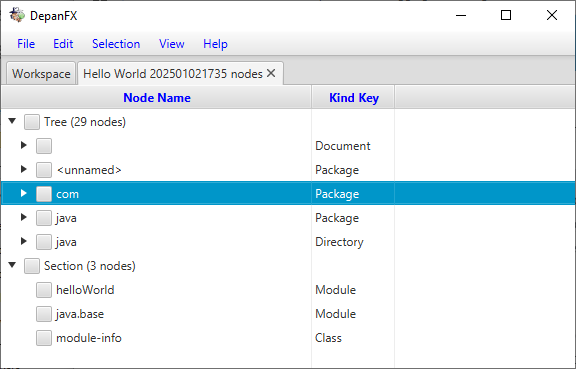The image size is (576, 369).
Task: Select the helloWorld row label
Action: [x=85, y=290]
